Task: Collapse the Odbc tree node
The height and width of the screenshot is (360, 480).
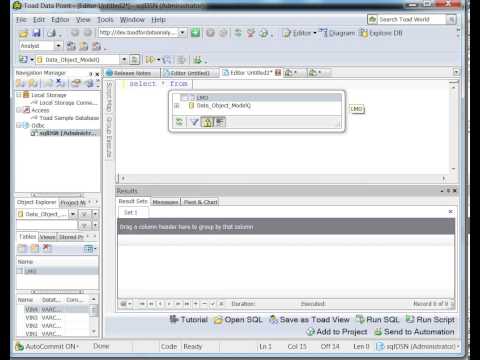Action: 19,125
